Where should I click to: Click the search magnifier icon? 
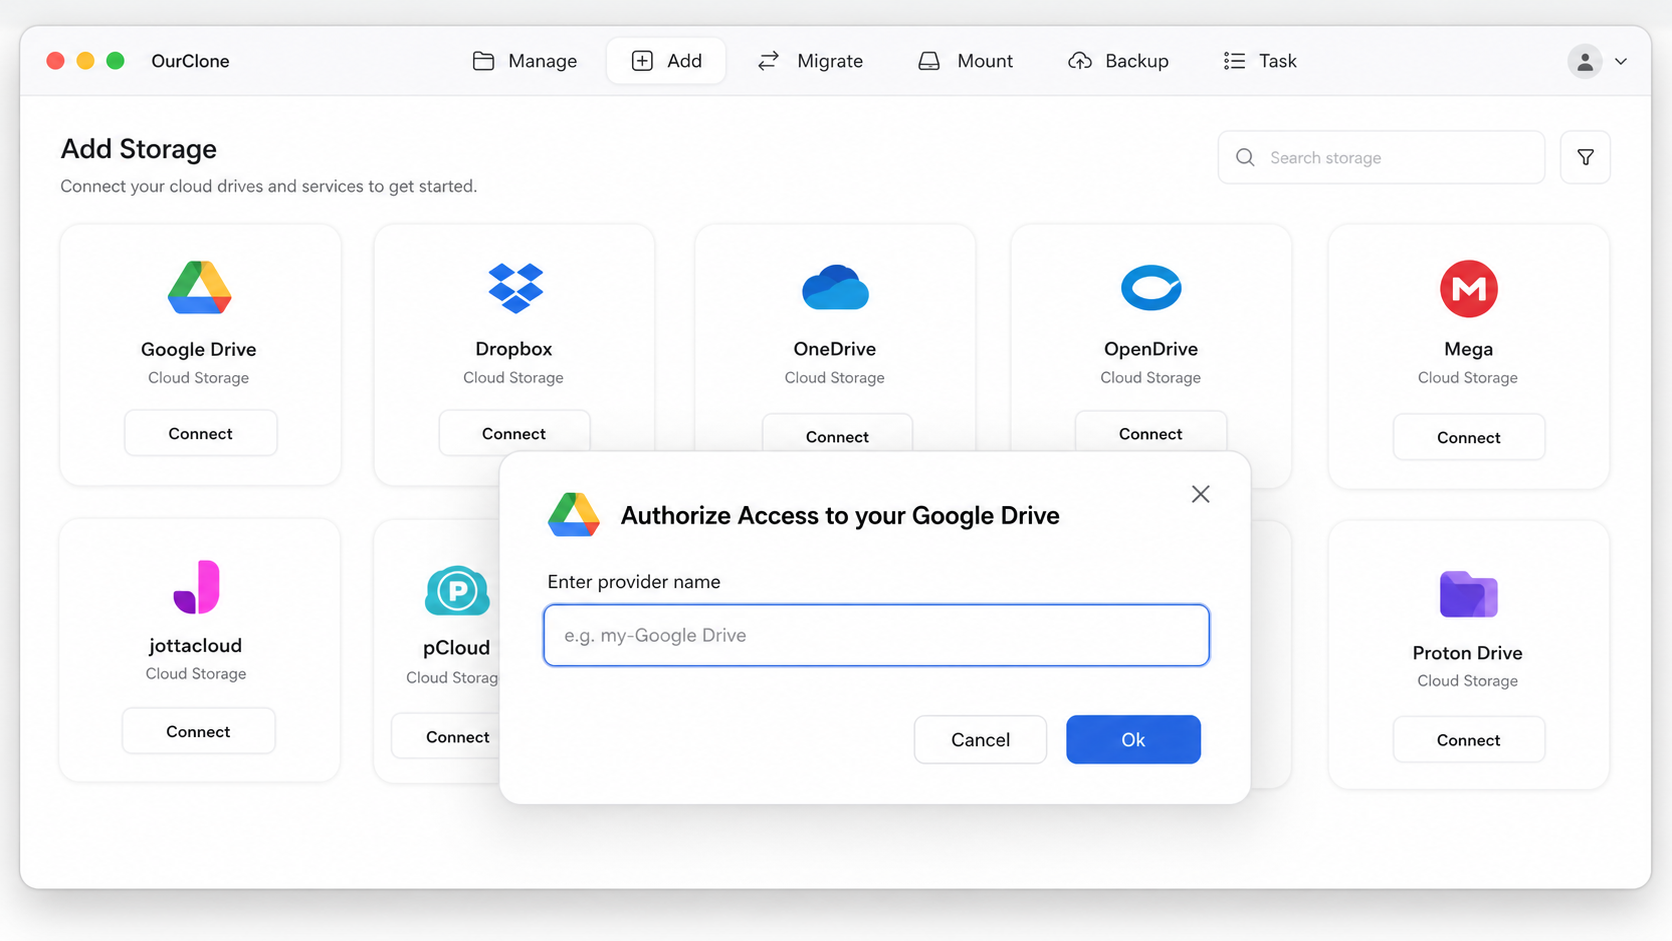pyautogui.click(x=1245, y=157)
